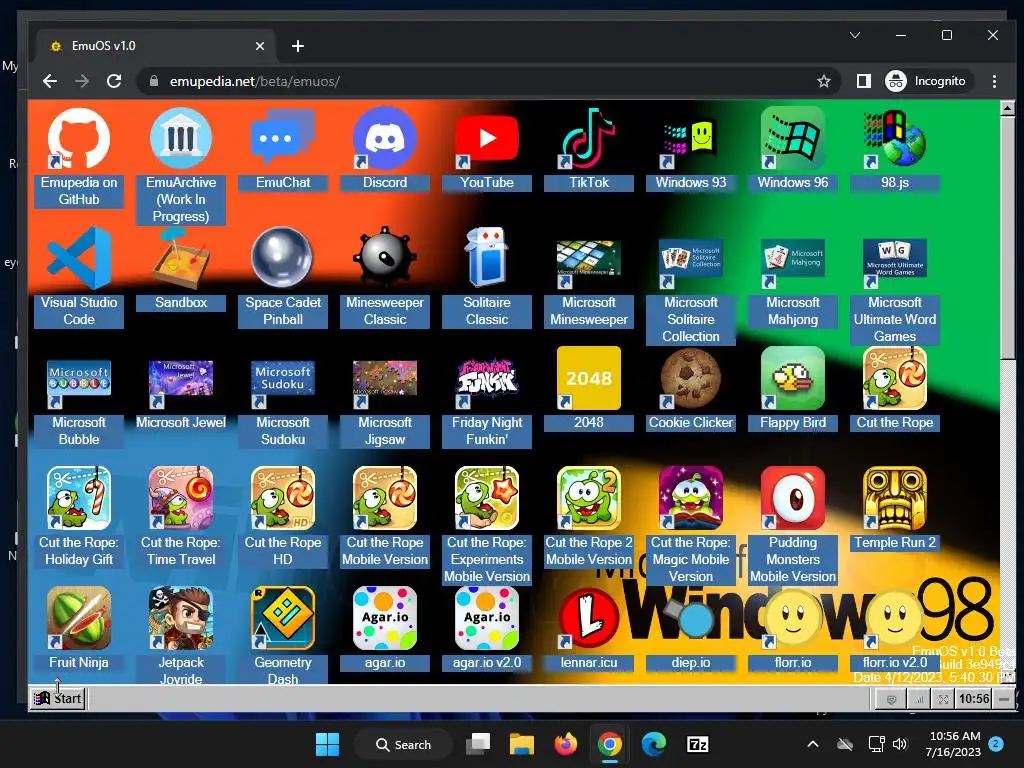Toggle fullscreen icon in EmuOS tray

coord(943,699)
